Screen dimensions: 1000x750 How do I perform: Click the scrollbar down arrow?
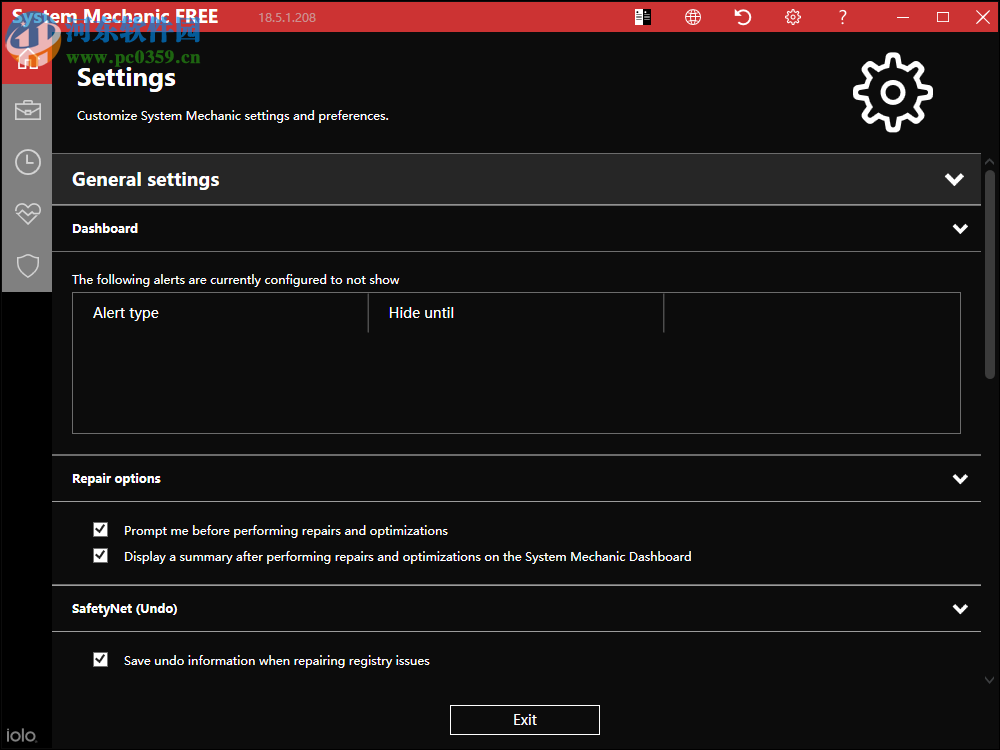click(990, 680)
